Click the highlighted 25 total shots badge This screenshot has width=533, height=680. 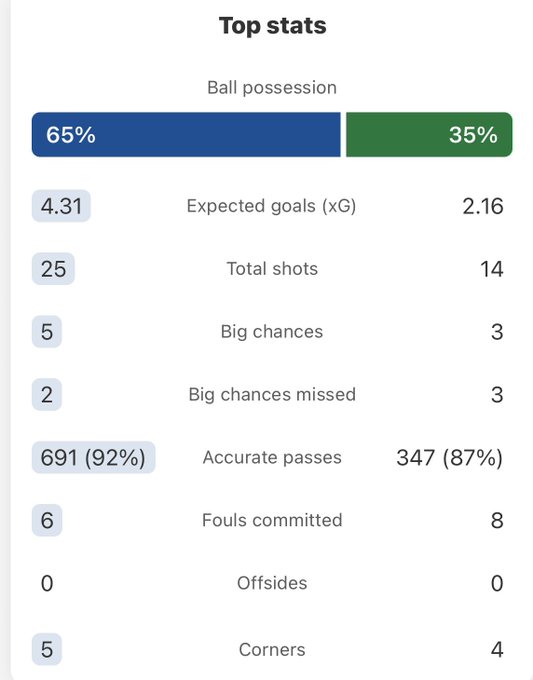(x=53, y=269)
